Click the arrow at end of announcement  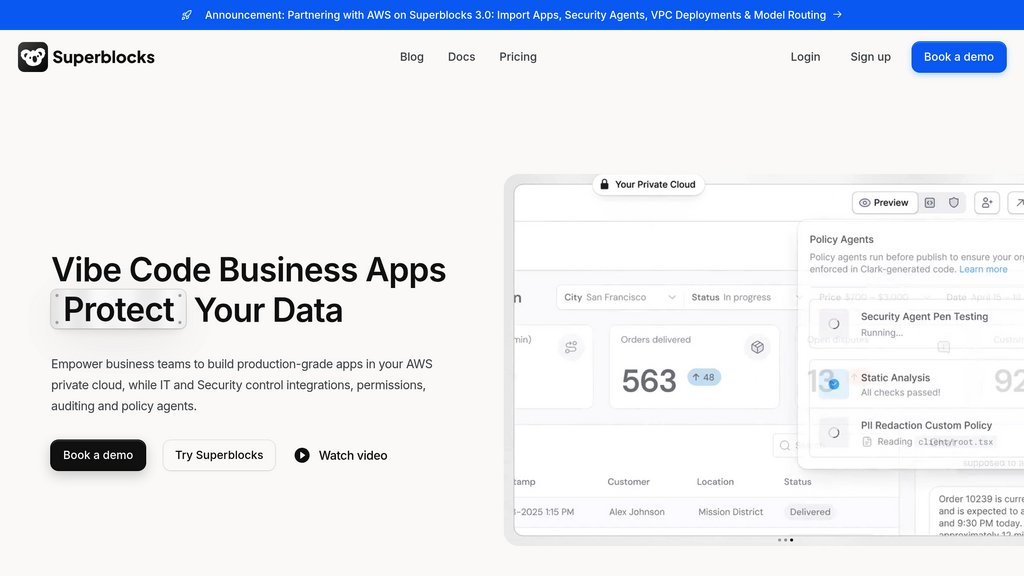[x=837, y=14]
